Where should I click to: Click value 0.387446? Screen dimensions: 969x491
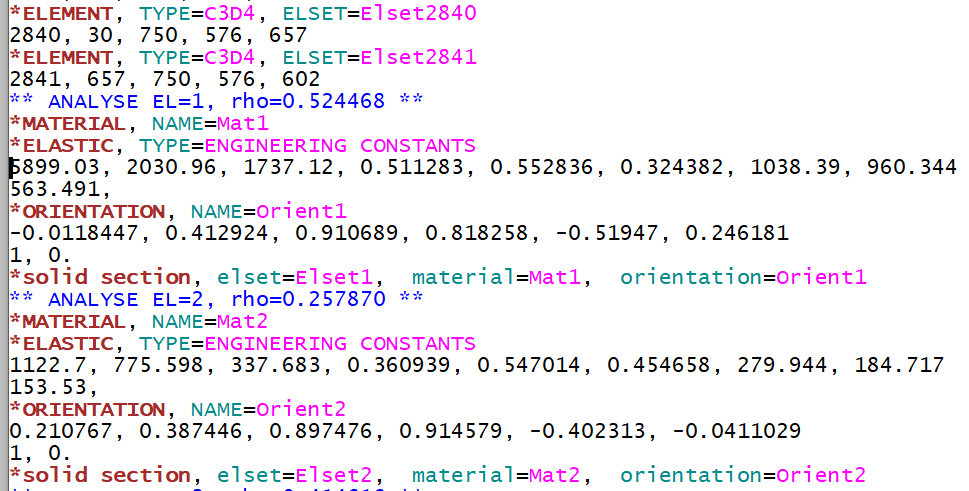pyautogui.click(x=190, y=431)
